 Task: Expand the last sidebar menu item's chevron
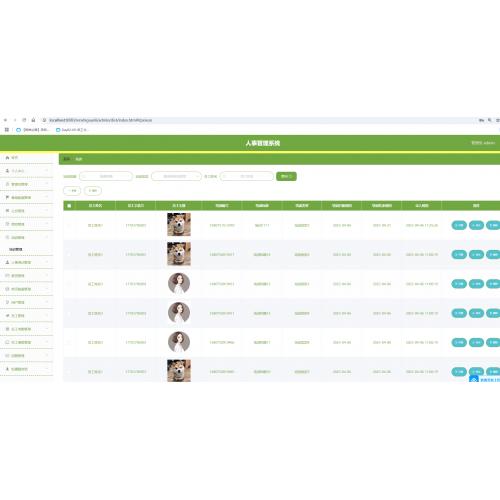47,369
